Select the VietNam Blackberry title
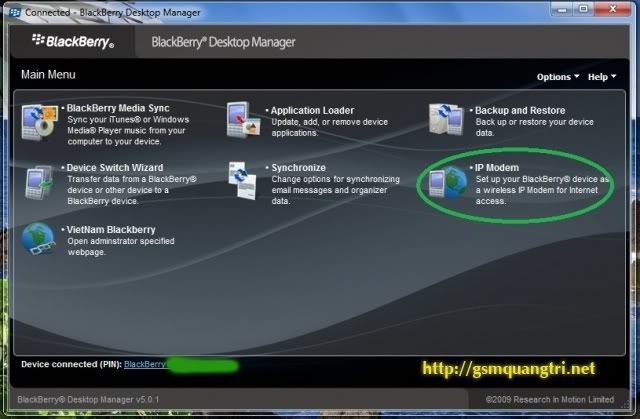This screenshot has width=640, height=419. 111,230
